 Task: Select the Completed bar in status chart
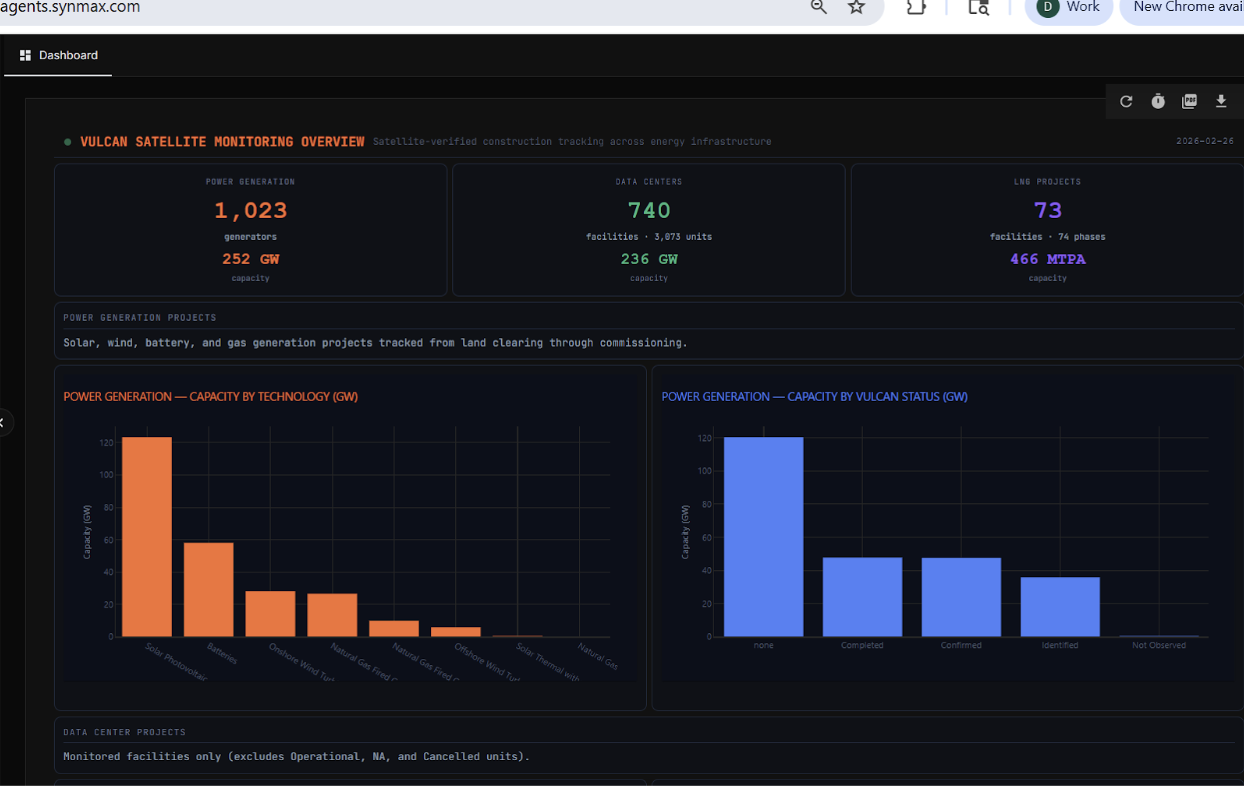(x=862, y=597)
